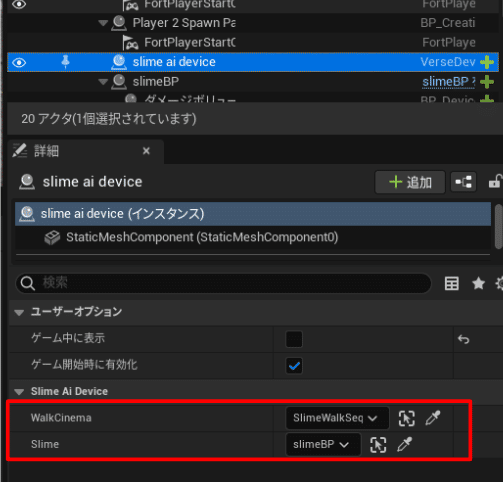
Task: Collapse the slimeBP tree node
Action: tap(103, 82)
